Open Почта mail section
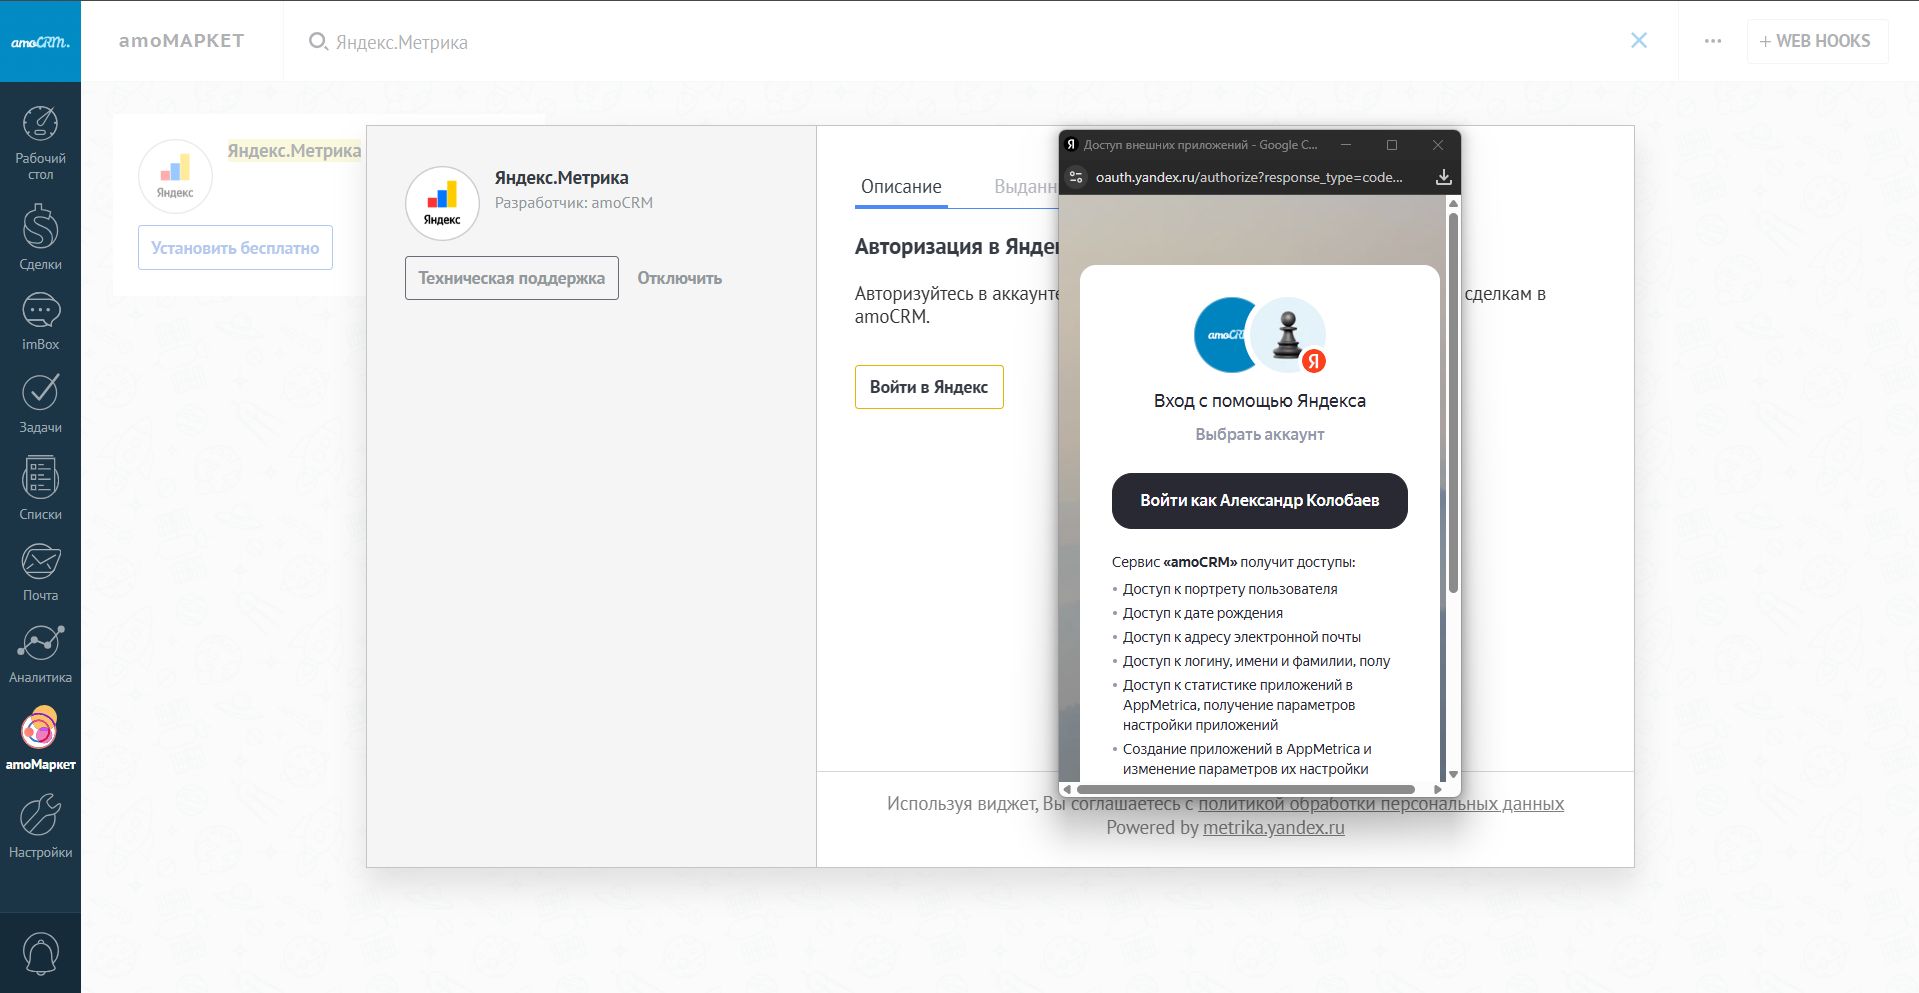This screenshot has width=1919, height=993. point(40,571)
